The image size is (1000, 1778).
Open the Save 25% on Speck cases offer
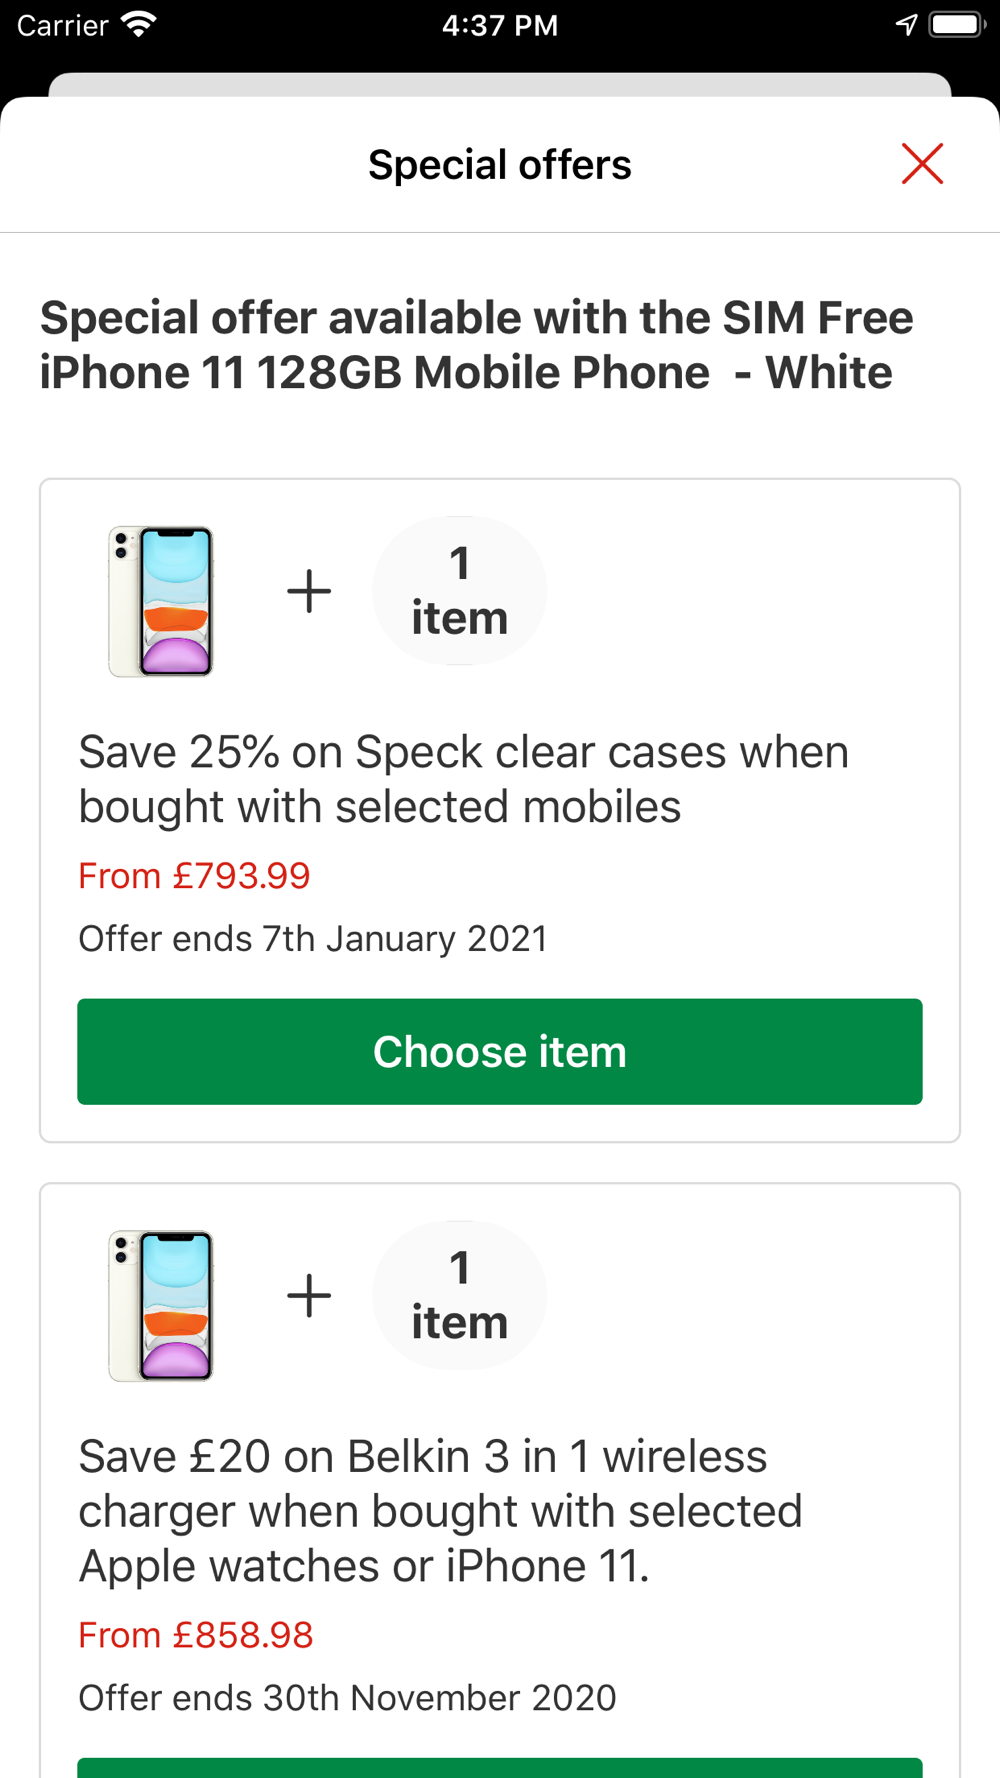coord(463,779)
